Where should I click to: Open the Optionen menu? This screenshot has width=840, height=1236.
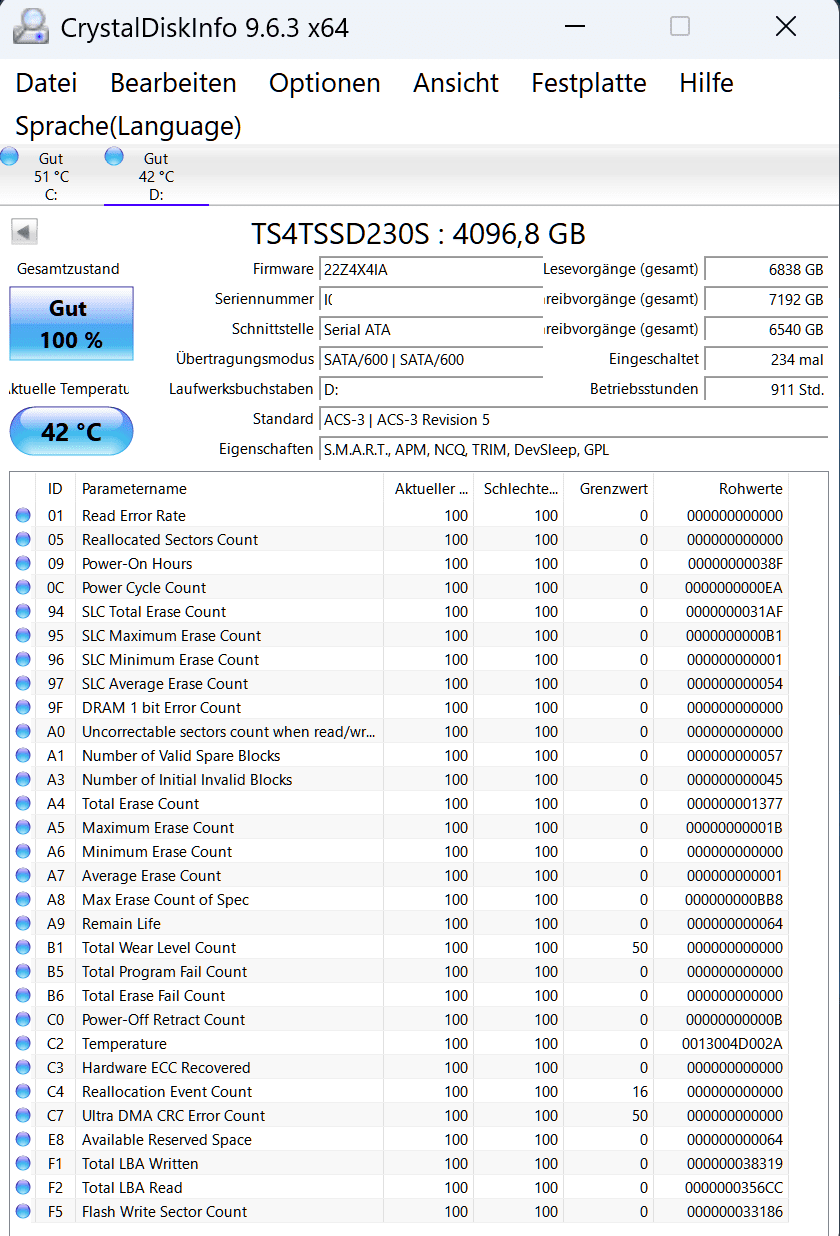[325, 83]
